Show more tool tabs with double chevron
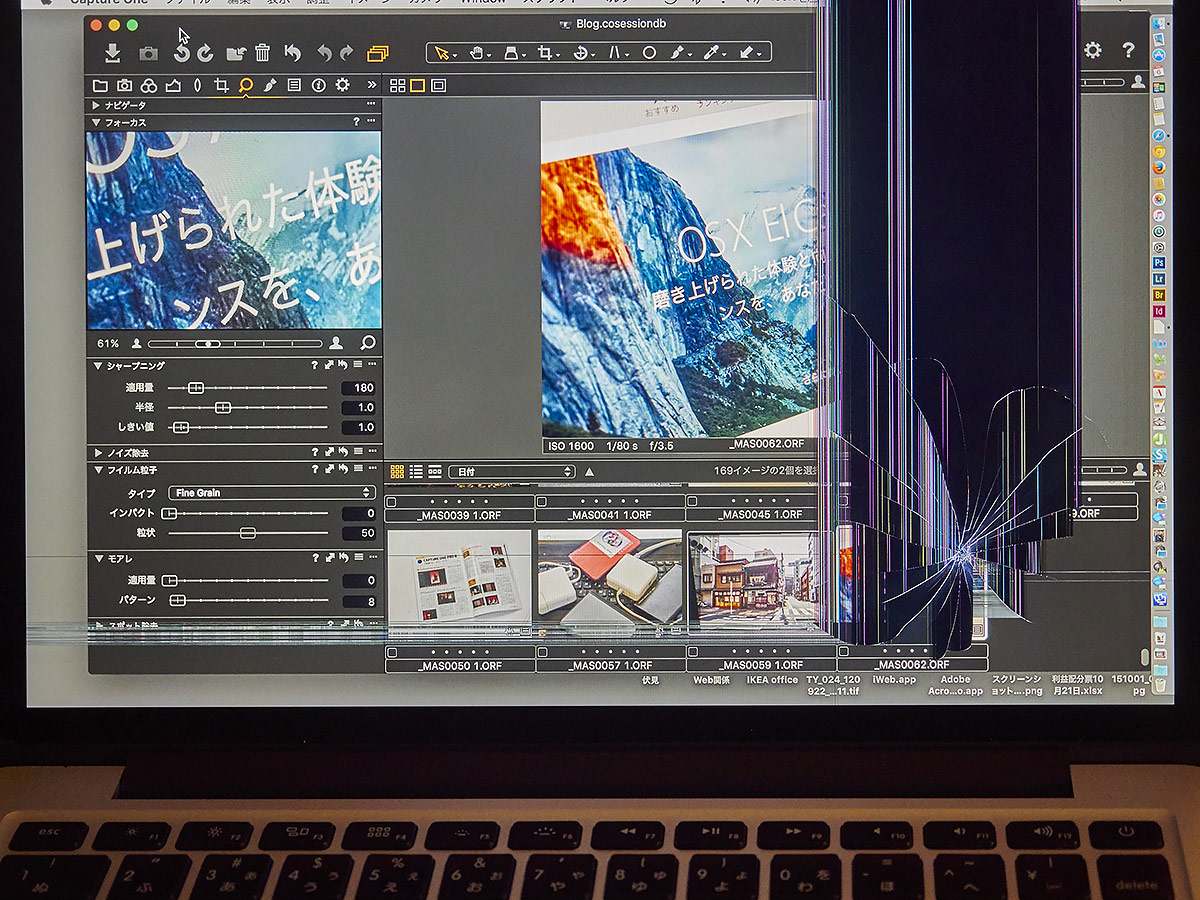Screen dimensions: 1200x900 [372, 85]
